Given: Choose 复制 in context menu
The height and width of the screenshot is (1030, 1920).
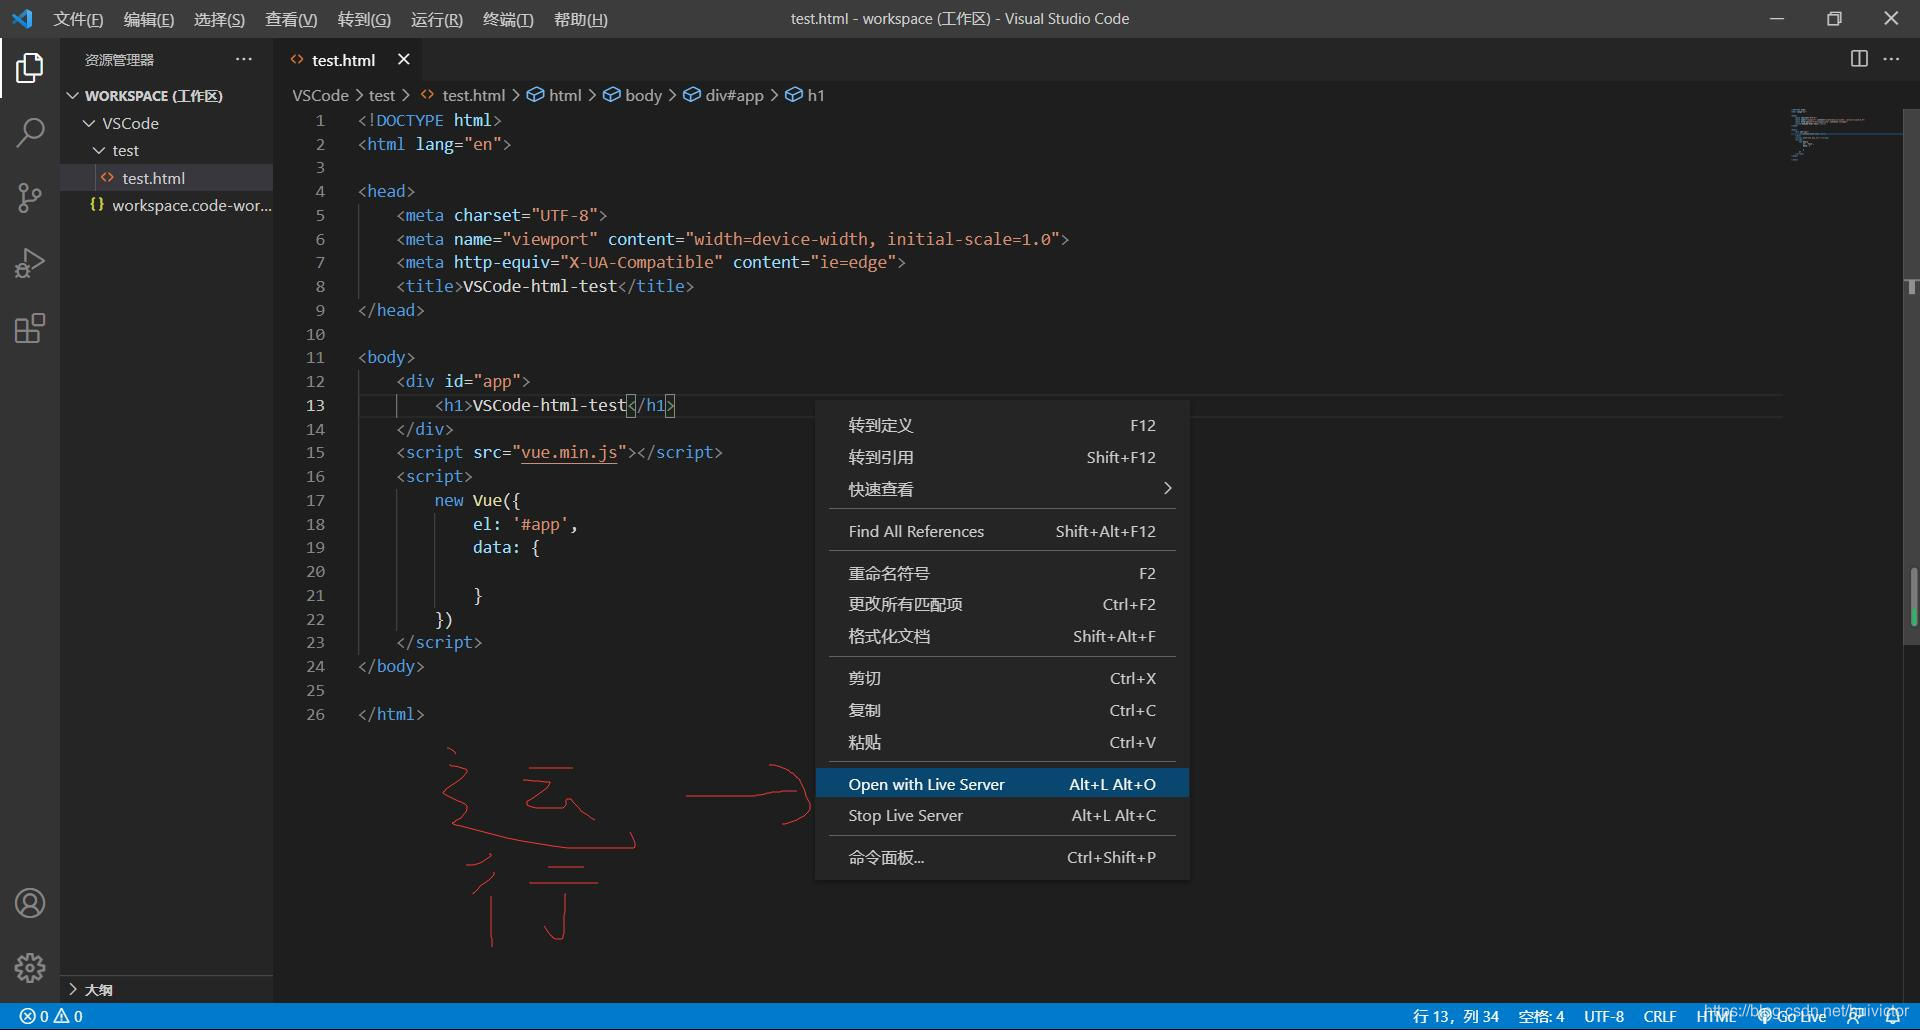Looking at the screenshot, I should tap(1002, 710).
